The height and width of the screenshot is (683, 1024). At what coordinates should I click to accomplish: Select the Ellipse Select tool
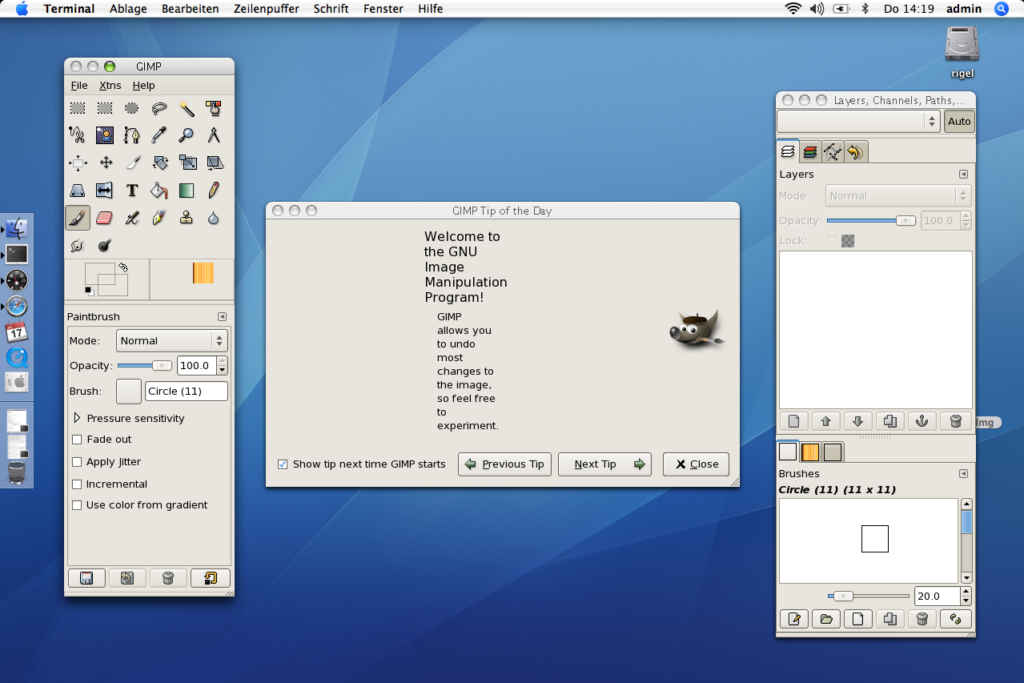click(x=132, y=108)
